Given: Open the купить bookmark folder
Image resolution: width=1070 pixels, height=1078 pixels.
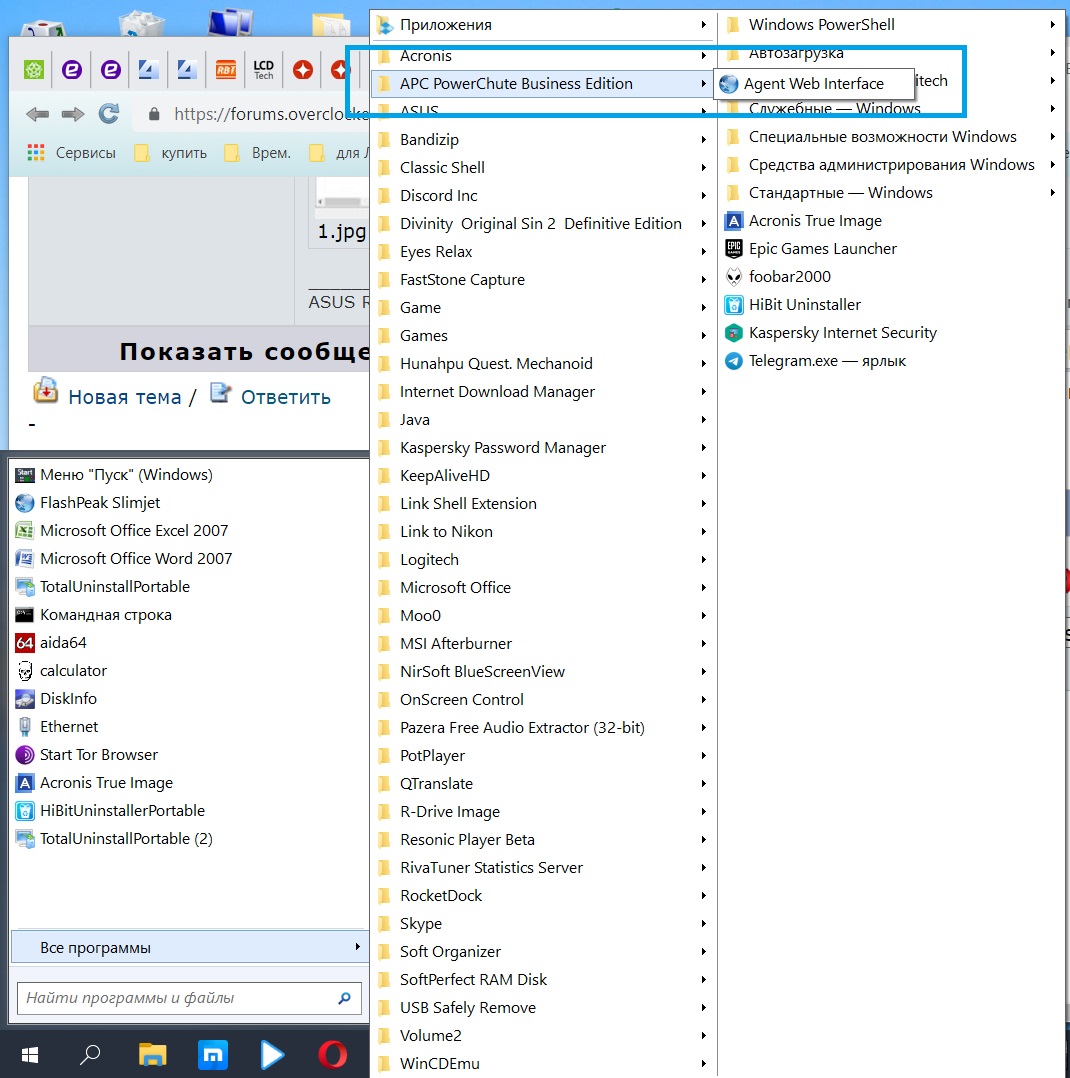Looking at the screenshot, I should coord(171,153).
